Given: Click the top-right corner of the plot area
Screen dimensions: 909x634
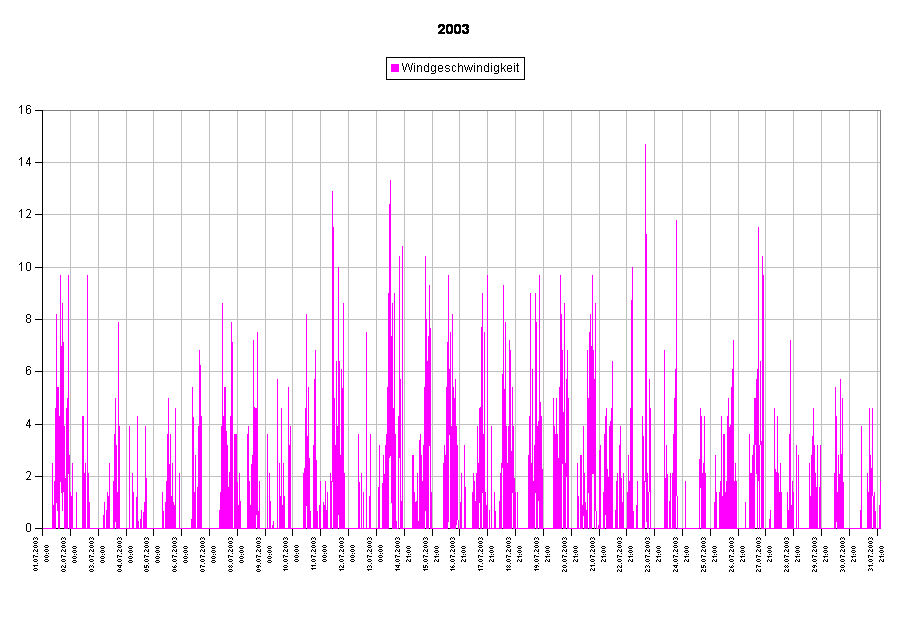Looking at the screenshot, I should point(879,111).
